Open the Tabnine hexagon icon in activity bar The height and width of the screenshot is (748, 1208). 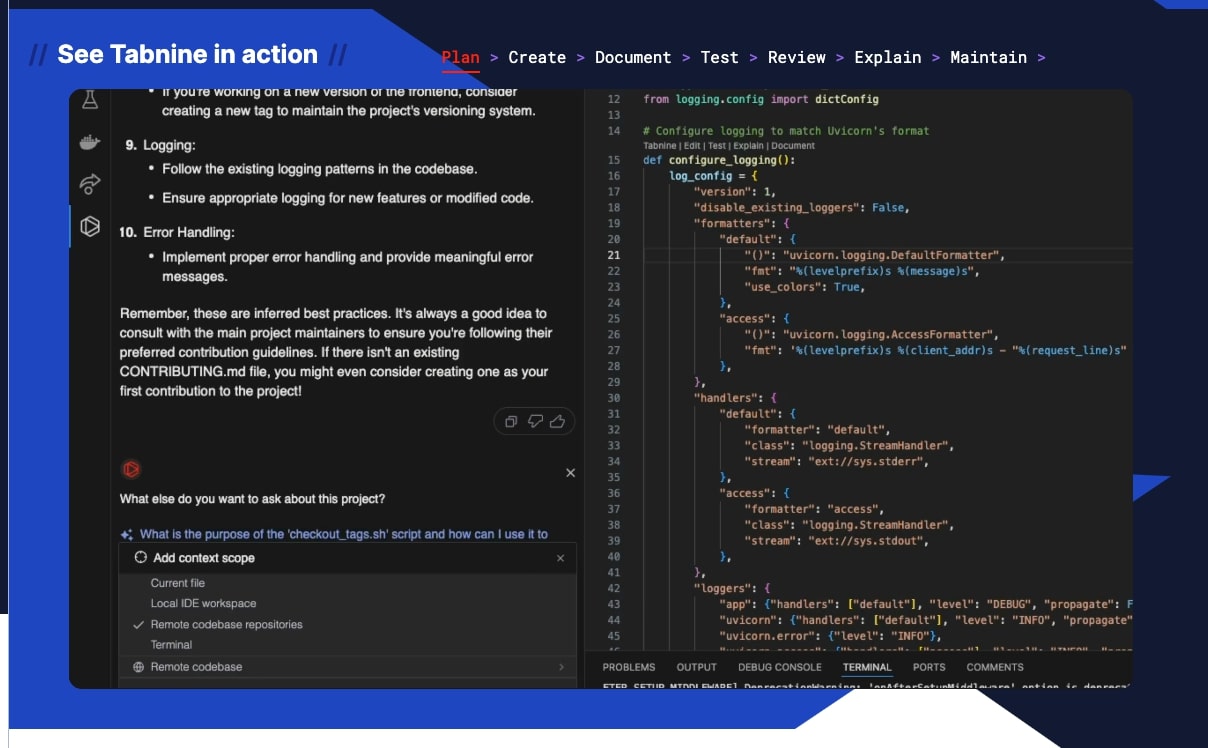tap(90, 226)
